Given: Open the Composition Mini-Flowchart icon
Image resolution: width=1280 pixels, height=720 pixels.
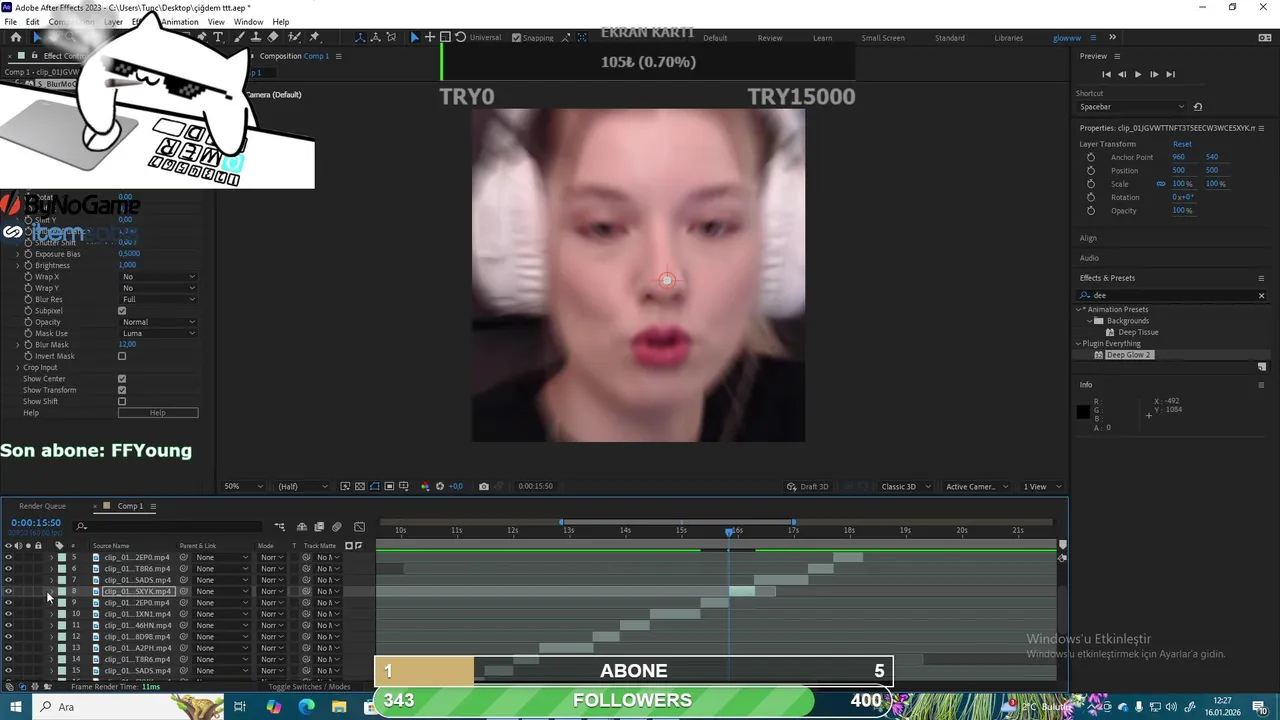Looking at the screenshot, I should [280, 526].
